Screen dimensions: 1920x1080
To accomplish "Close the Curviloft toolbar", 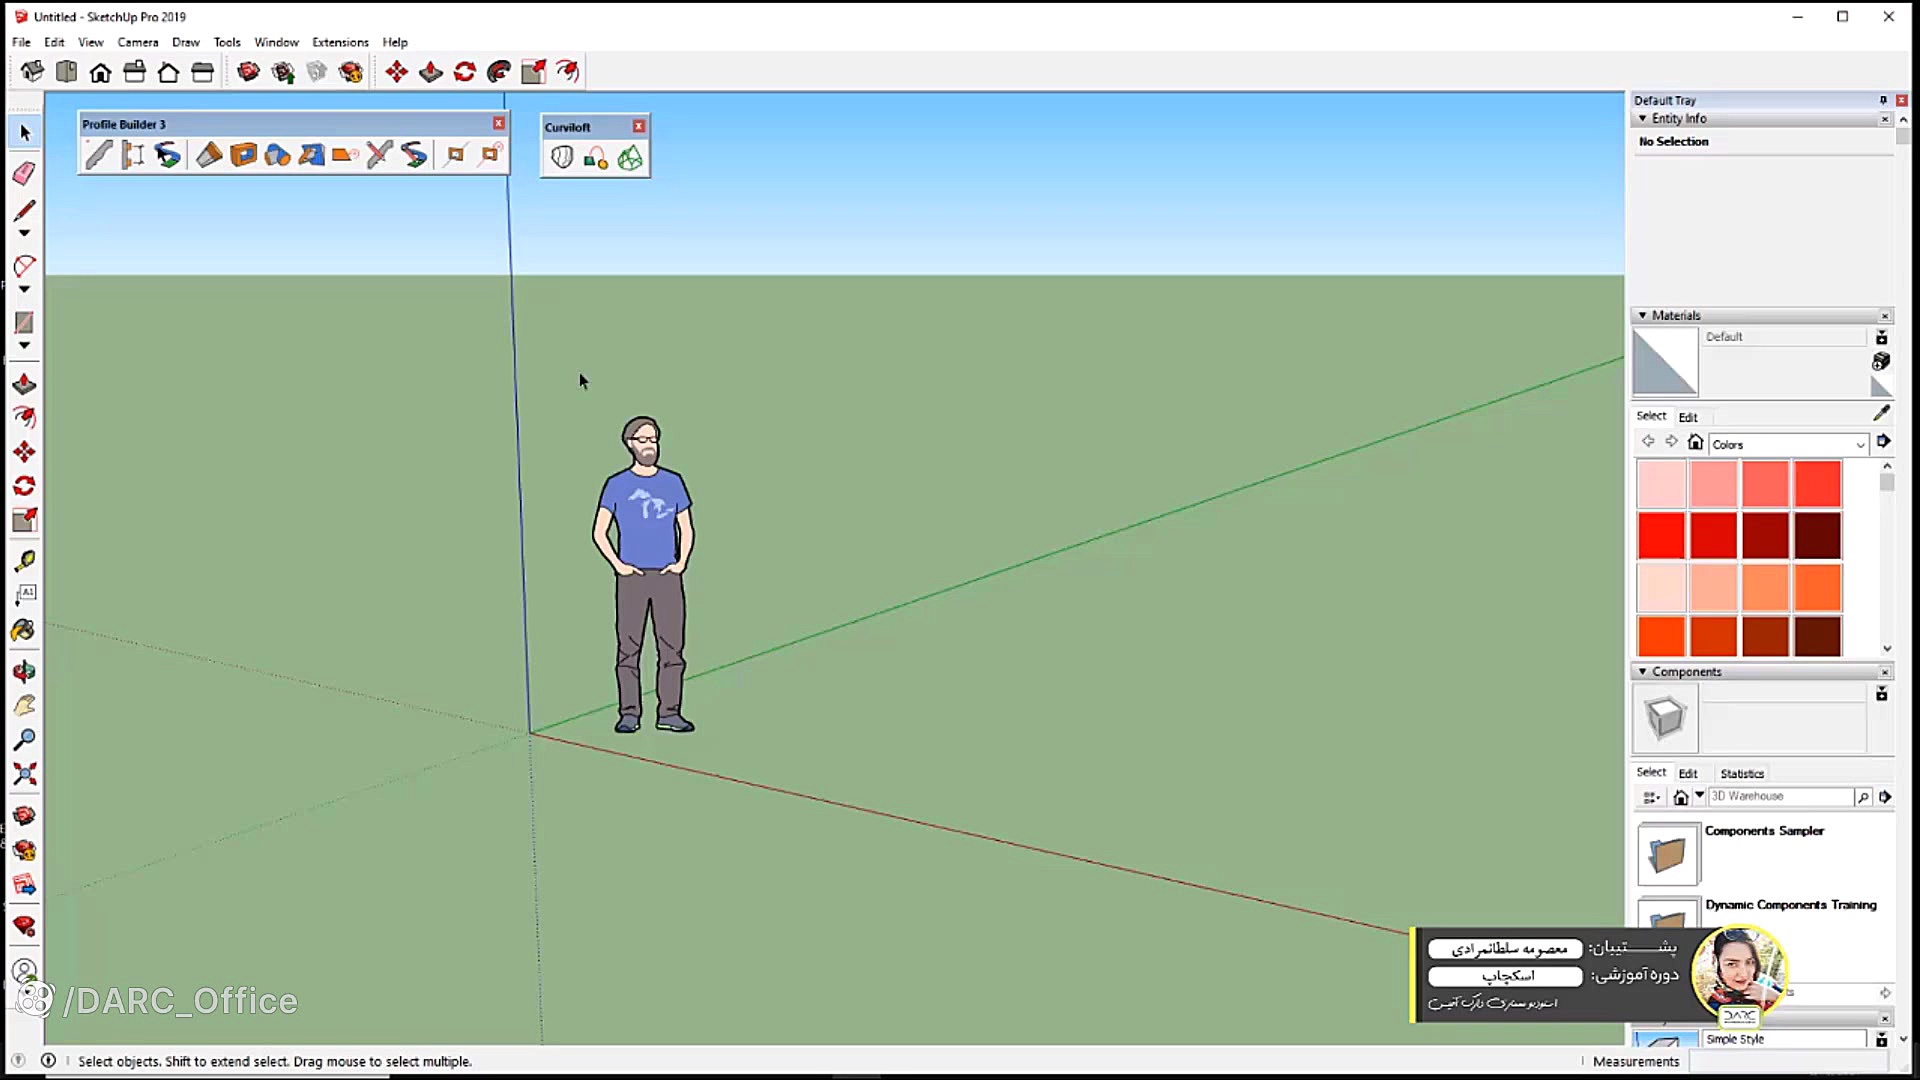I will click(638, 126).
